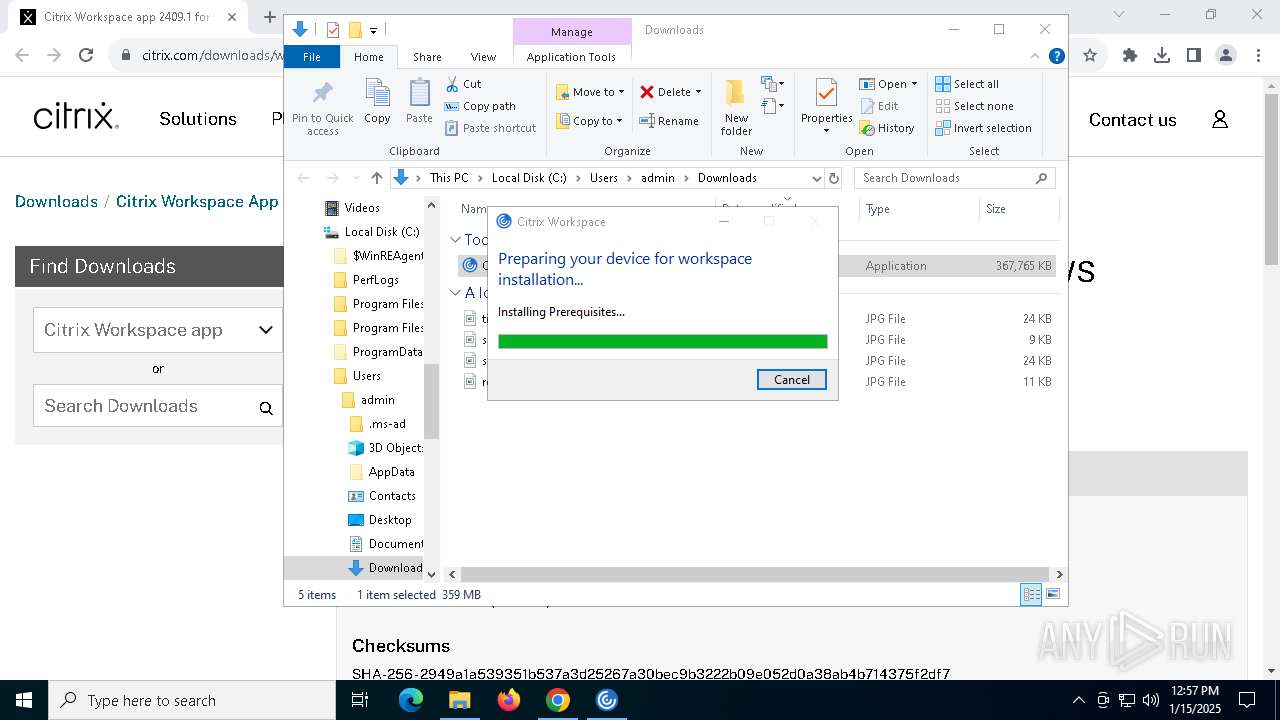Collapse the ribbon with chevron
The height and width of the screenshot is (720, 1280).
point(1036,57)
